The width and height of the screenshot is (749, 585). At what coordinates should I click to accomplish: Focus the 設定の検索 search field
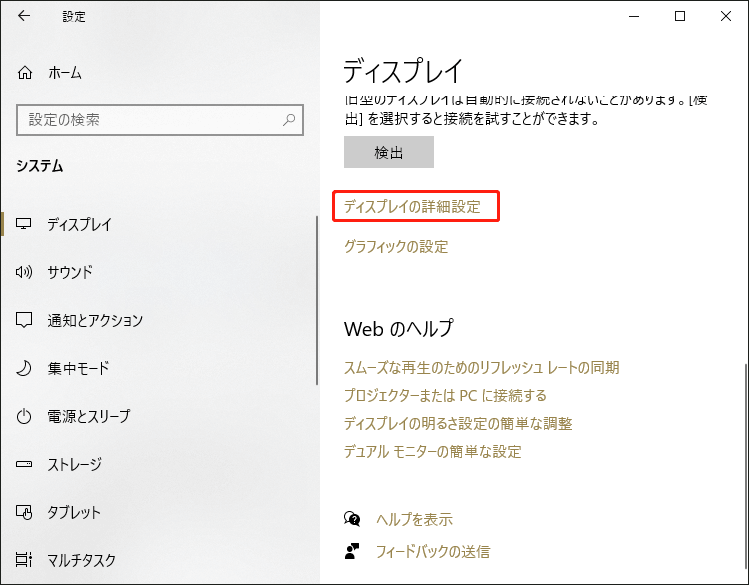click(160, 119)
